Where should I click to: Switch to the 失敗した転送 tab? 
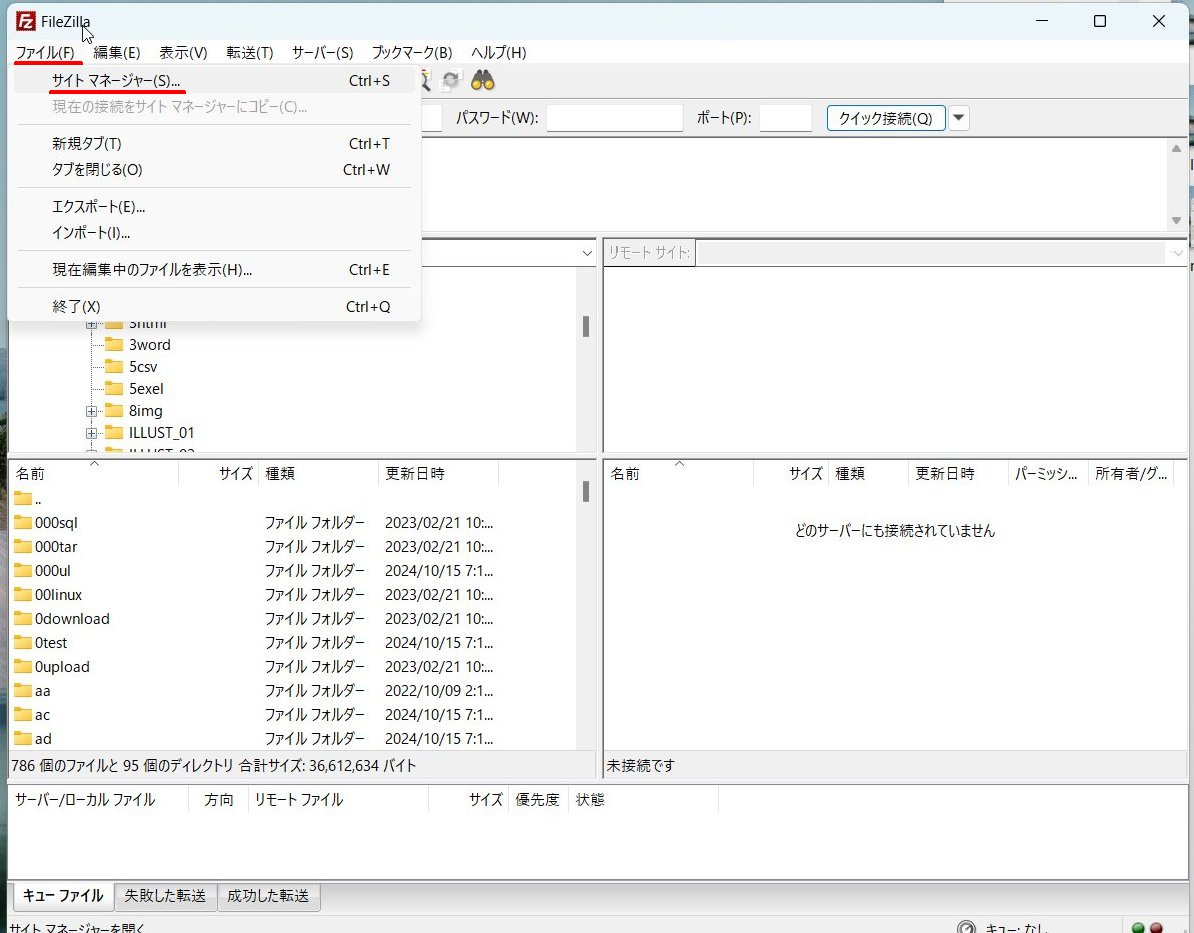(x=165, y=896)
